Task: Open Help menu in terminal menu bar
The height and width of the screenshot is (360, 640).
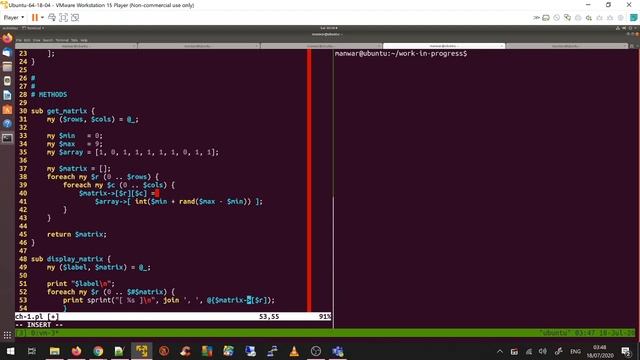Action: 84,40
